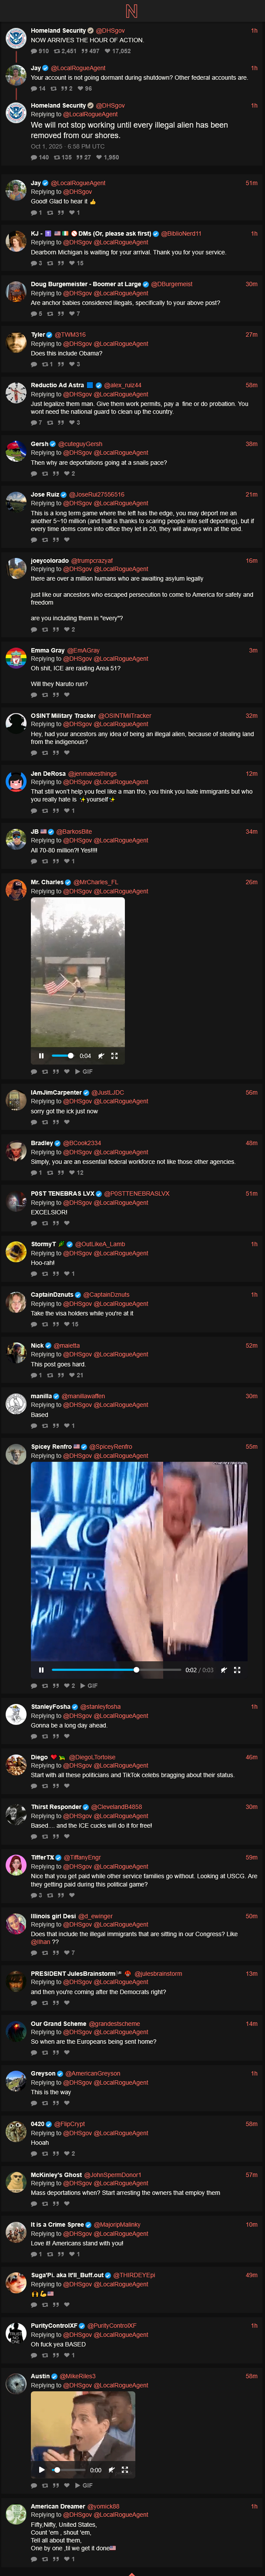Enter fullscreen on Spicey Renfro's video
The height and width of the screenshot is (2576, 265).
click(236, 1669)
